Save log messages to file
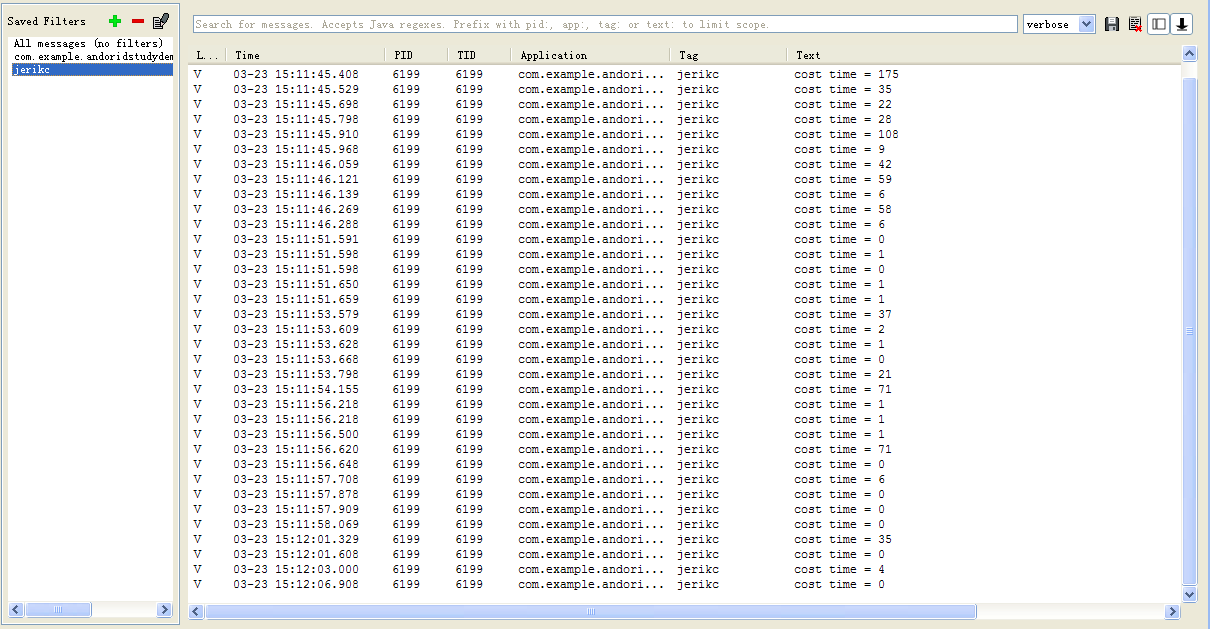 (1112, 24)
